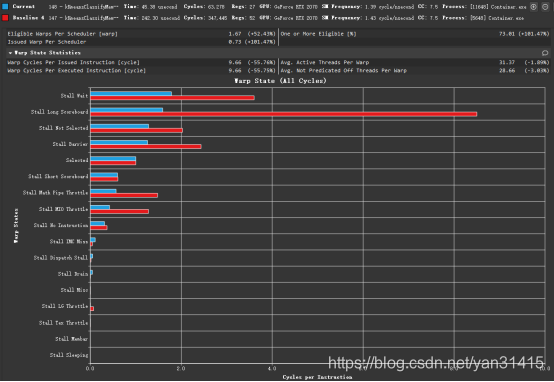
Task: Select the Baseline 4 label
Action: 29,18
